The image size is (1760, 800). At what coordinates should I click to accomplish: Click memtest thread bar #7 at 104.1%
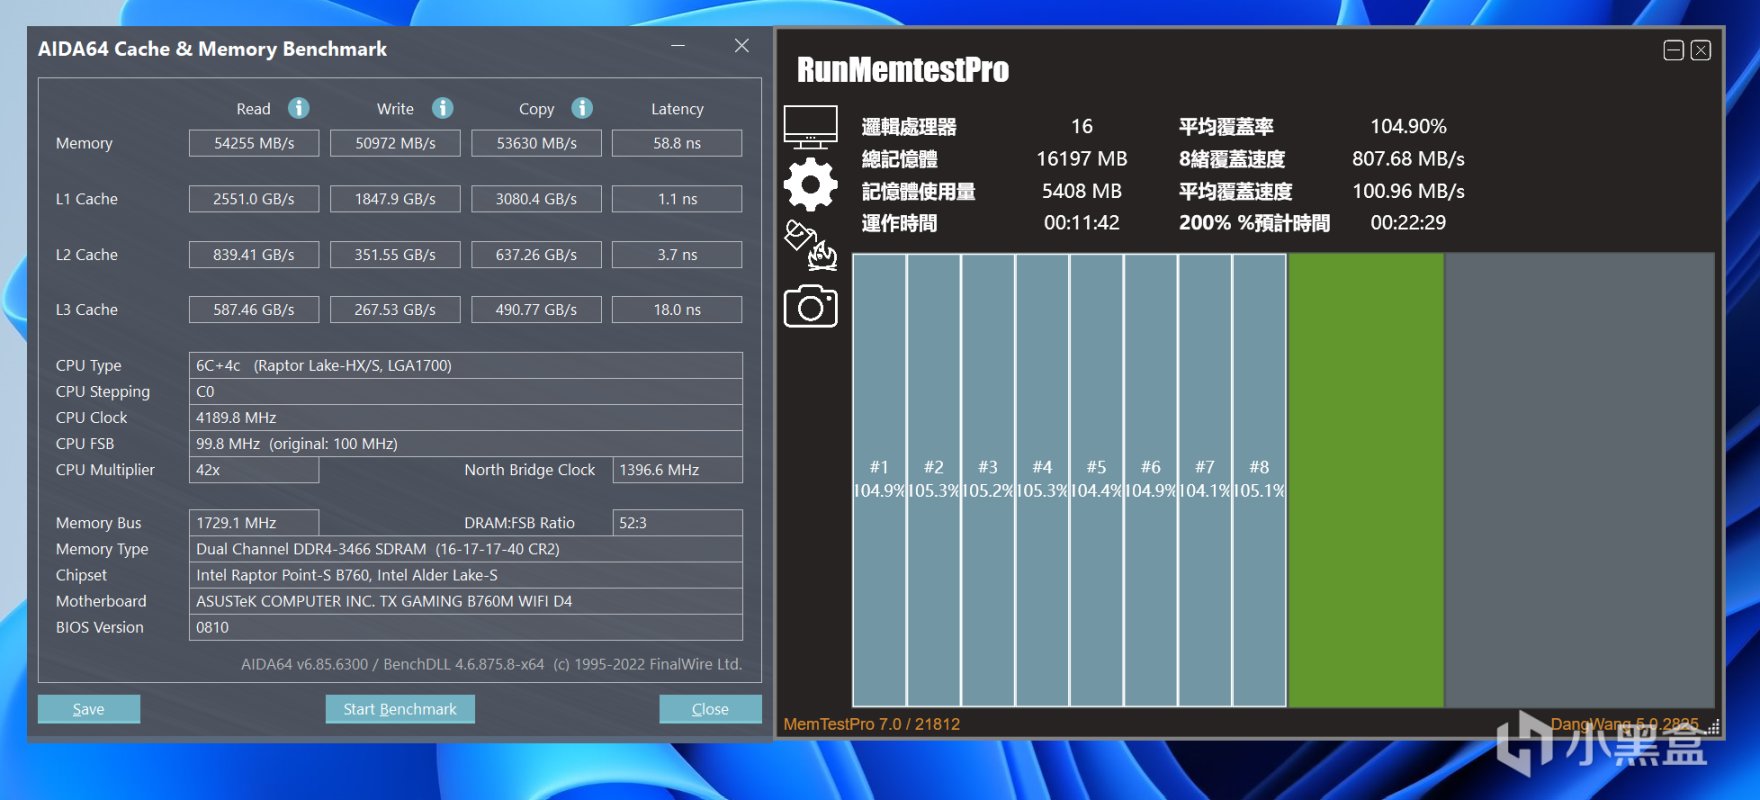click(1205, 480)
